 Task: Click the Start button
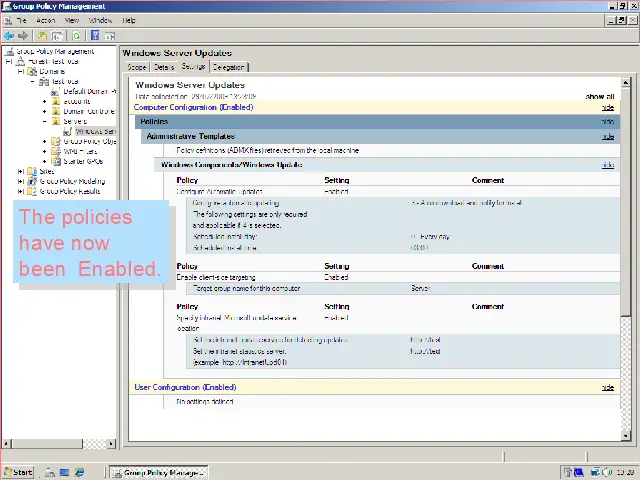click(18, 472)
